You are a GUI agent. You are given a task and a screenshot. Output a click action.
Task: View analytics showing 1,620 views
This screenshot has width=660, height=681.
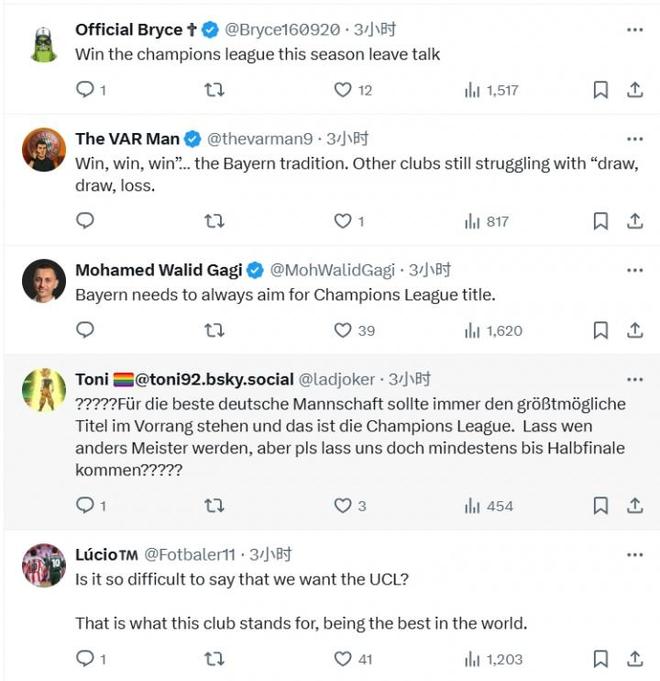493,330
